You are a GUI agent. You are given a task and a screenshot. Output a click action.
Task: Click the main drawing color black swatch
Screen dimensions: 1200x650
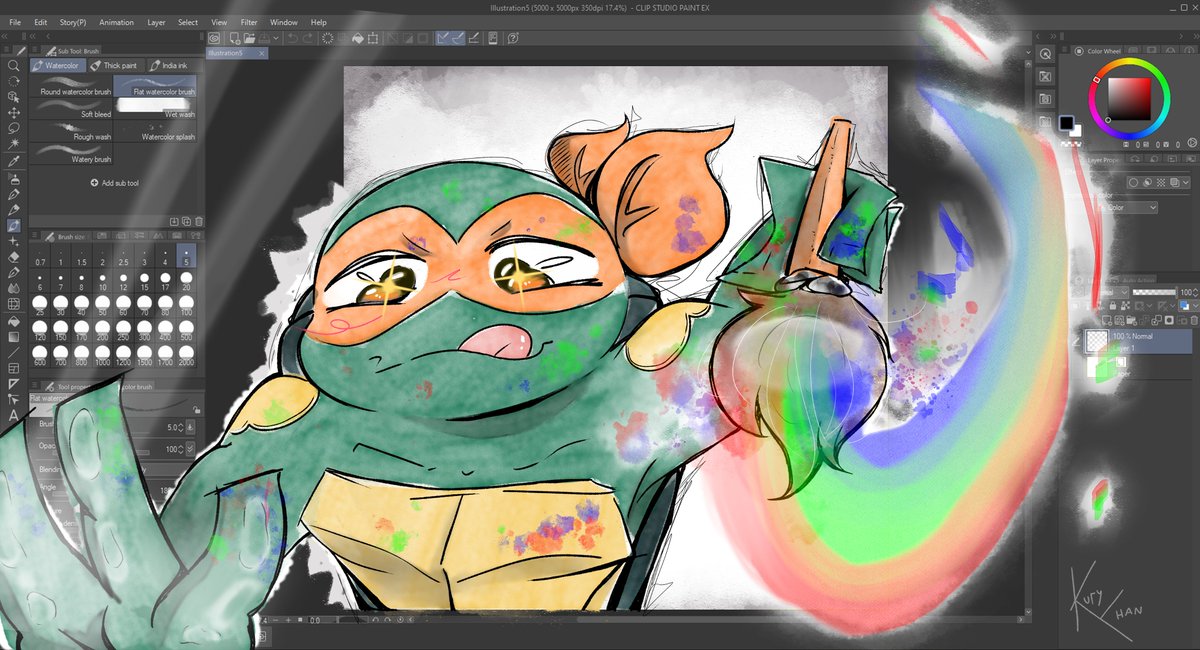coord(1066,123)
